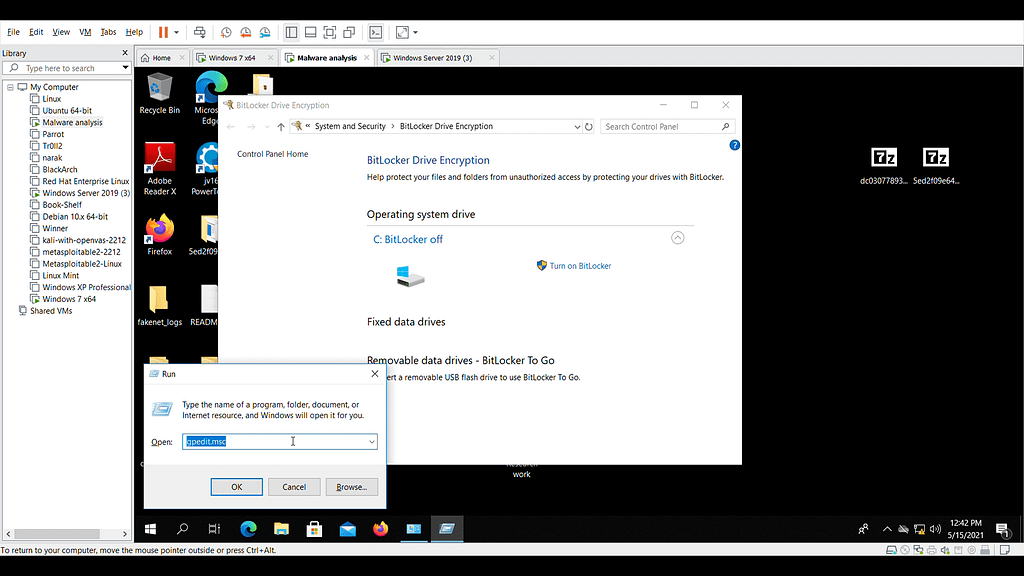Screen dimensions: 1024x576
Task: Show hidden icons in the system tray
Action: tap(887, 529)
